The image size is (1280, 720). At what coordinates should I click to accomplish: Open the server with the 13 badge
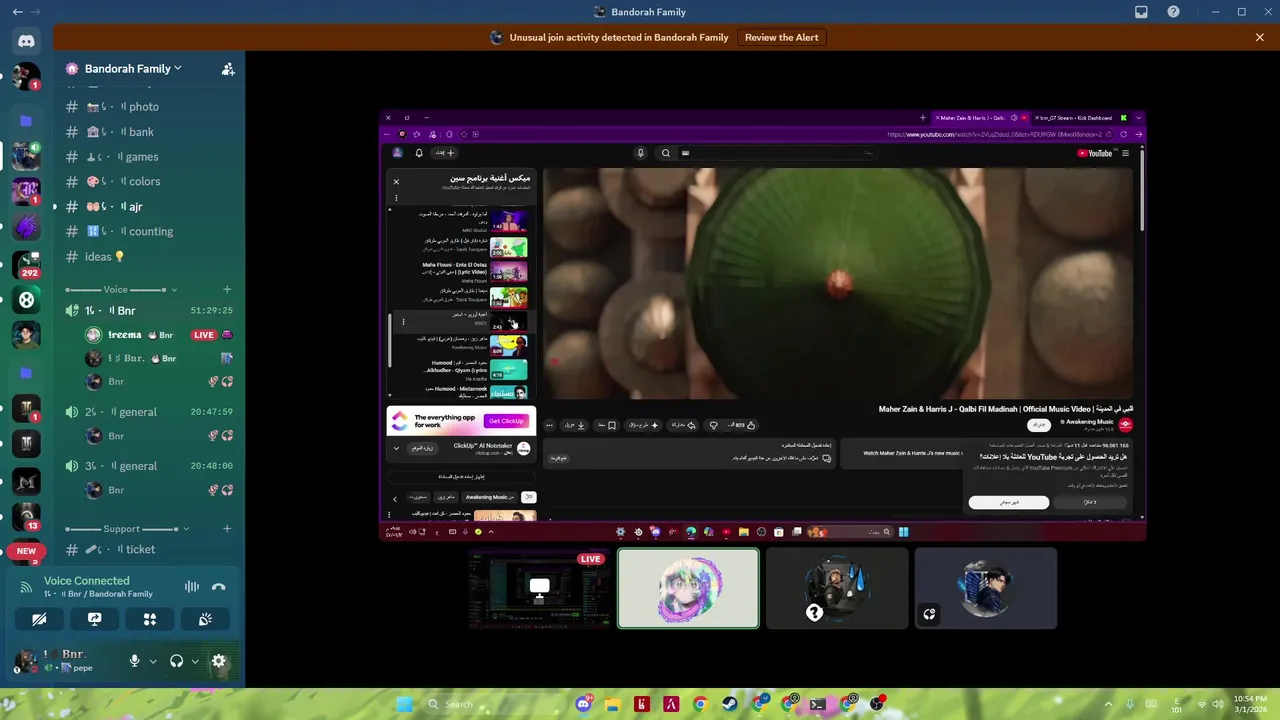point(26,516)
